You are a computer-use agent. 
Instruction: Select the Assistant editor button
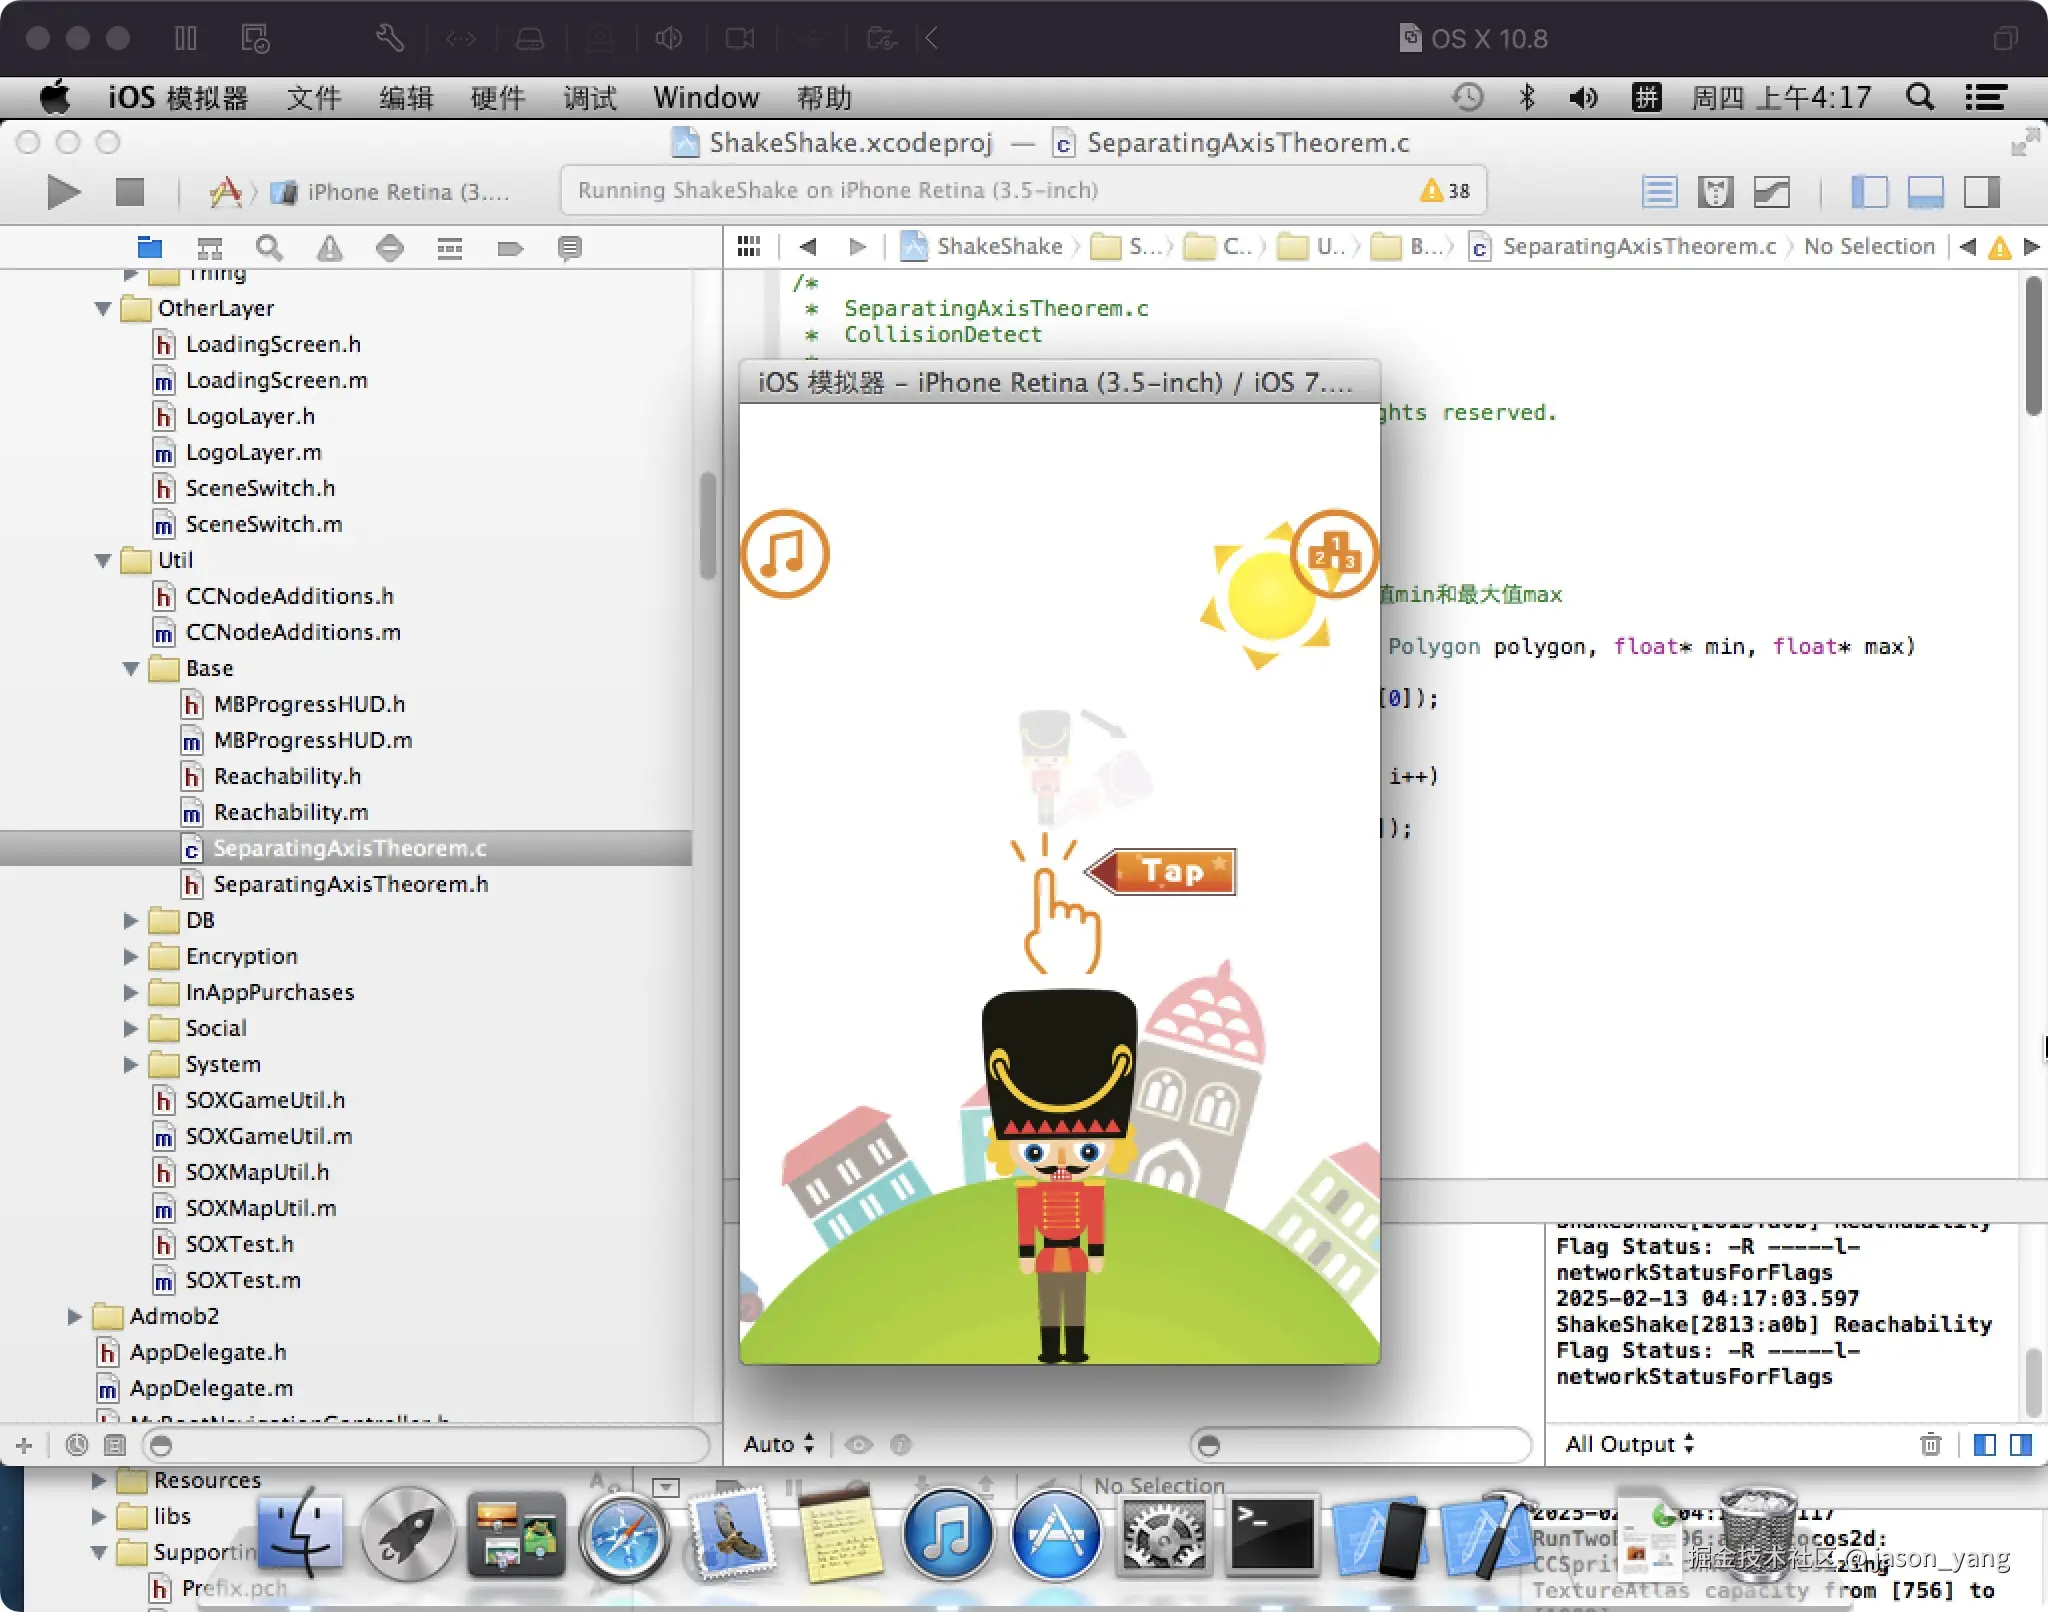tap(1715, 191)
